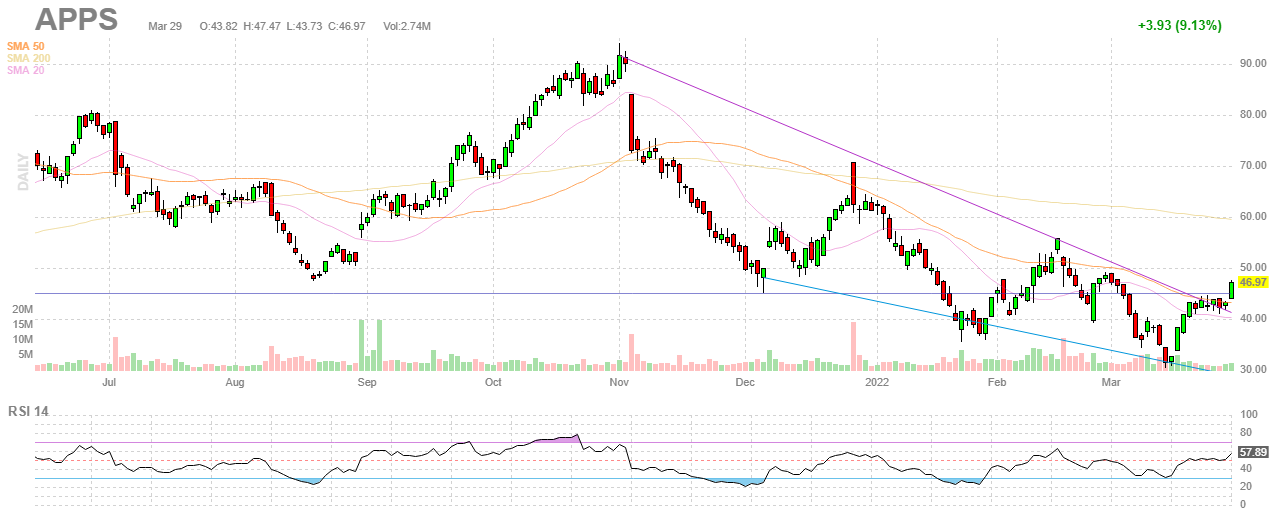
Task: Select the SMA 200 legend label
Action: [x=28, y=59]
